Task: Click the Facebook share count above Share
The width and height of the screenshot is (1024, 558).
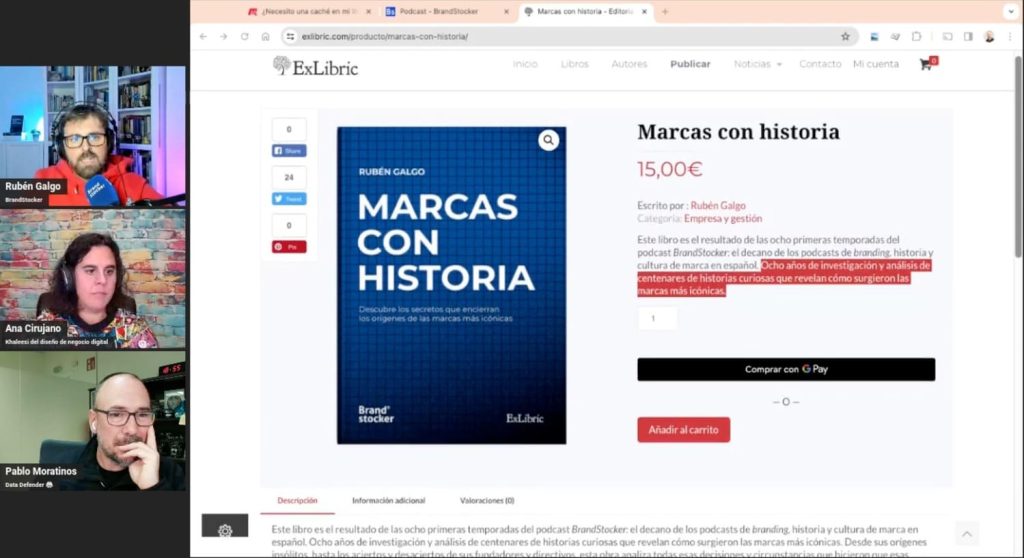Action: point(289,129)
